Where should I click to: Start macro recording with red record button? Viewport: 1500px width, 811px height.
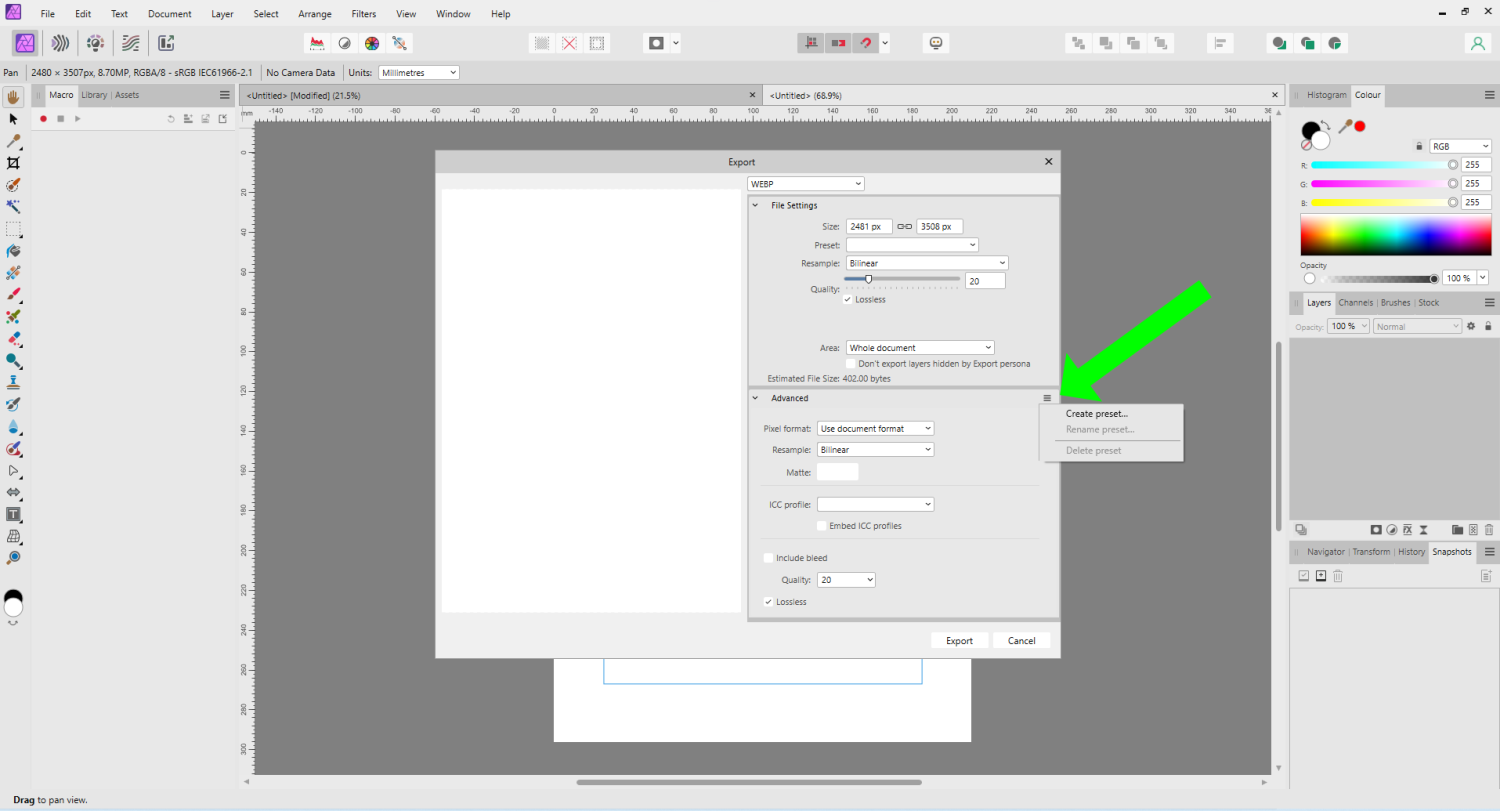point(43,119)
